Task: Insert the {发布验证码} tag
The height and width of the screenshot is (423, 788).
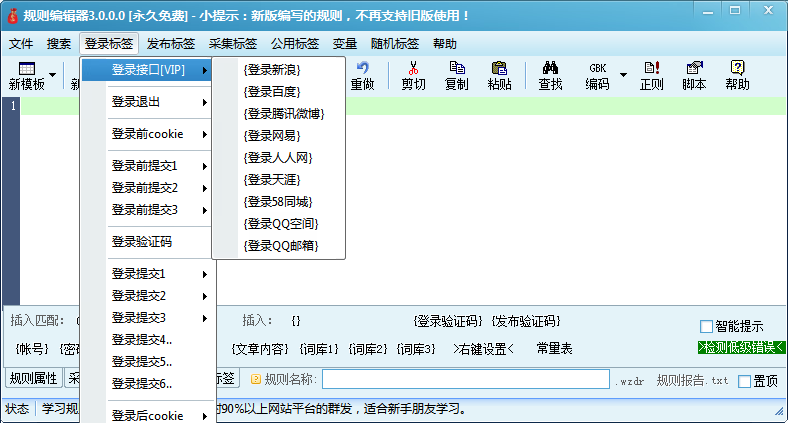Action: click(x=526, y=321)
